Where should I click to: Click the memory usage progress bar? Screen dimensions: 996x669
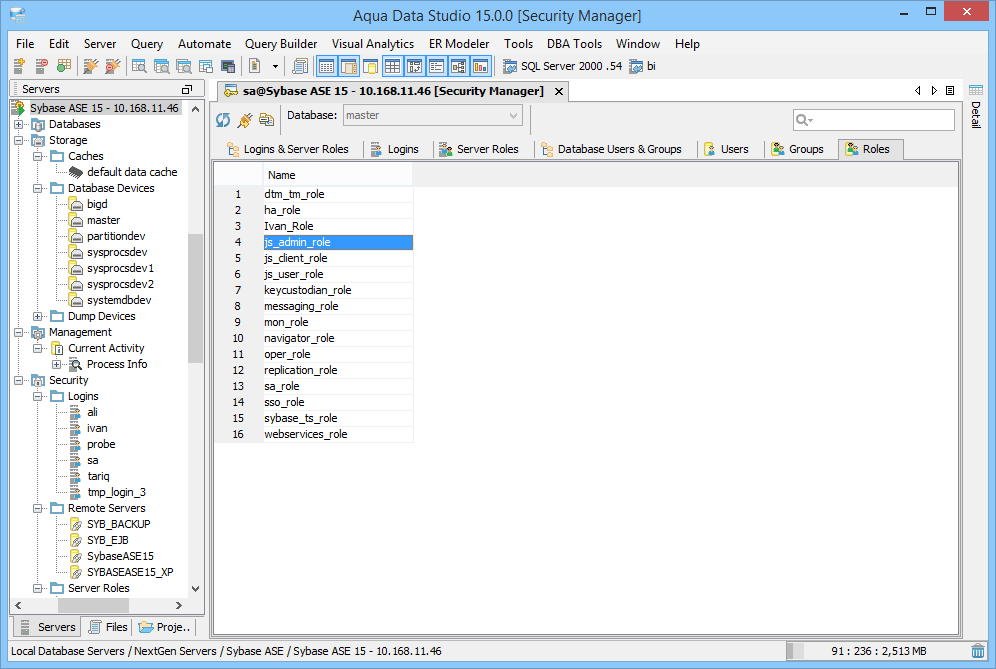[x=878, y=651]
